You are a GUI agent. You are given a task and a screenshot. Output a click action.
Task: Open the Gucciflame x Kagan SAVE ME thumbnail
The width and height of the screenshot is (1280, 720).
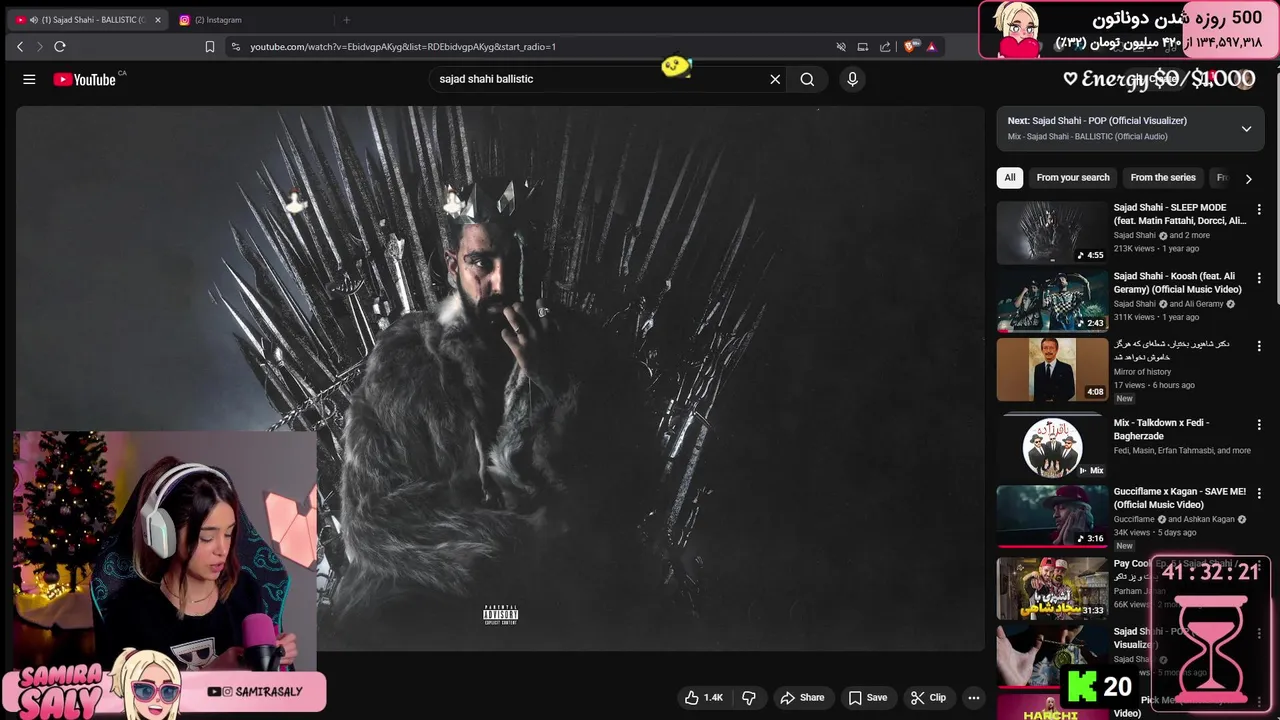point(1052,516)
